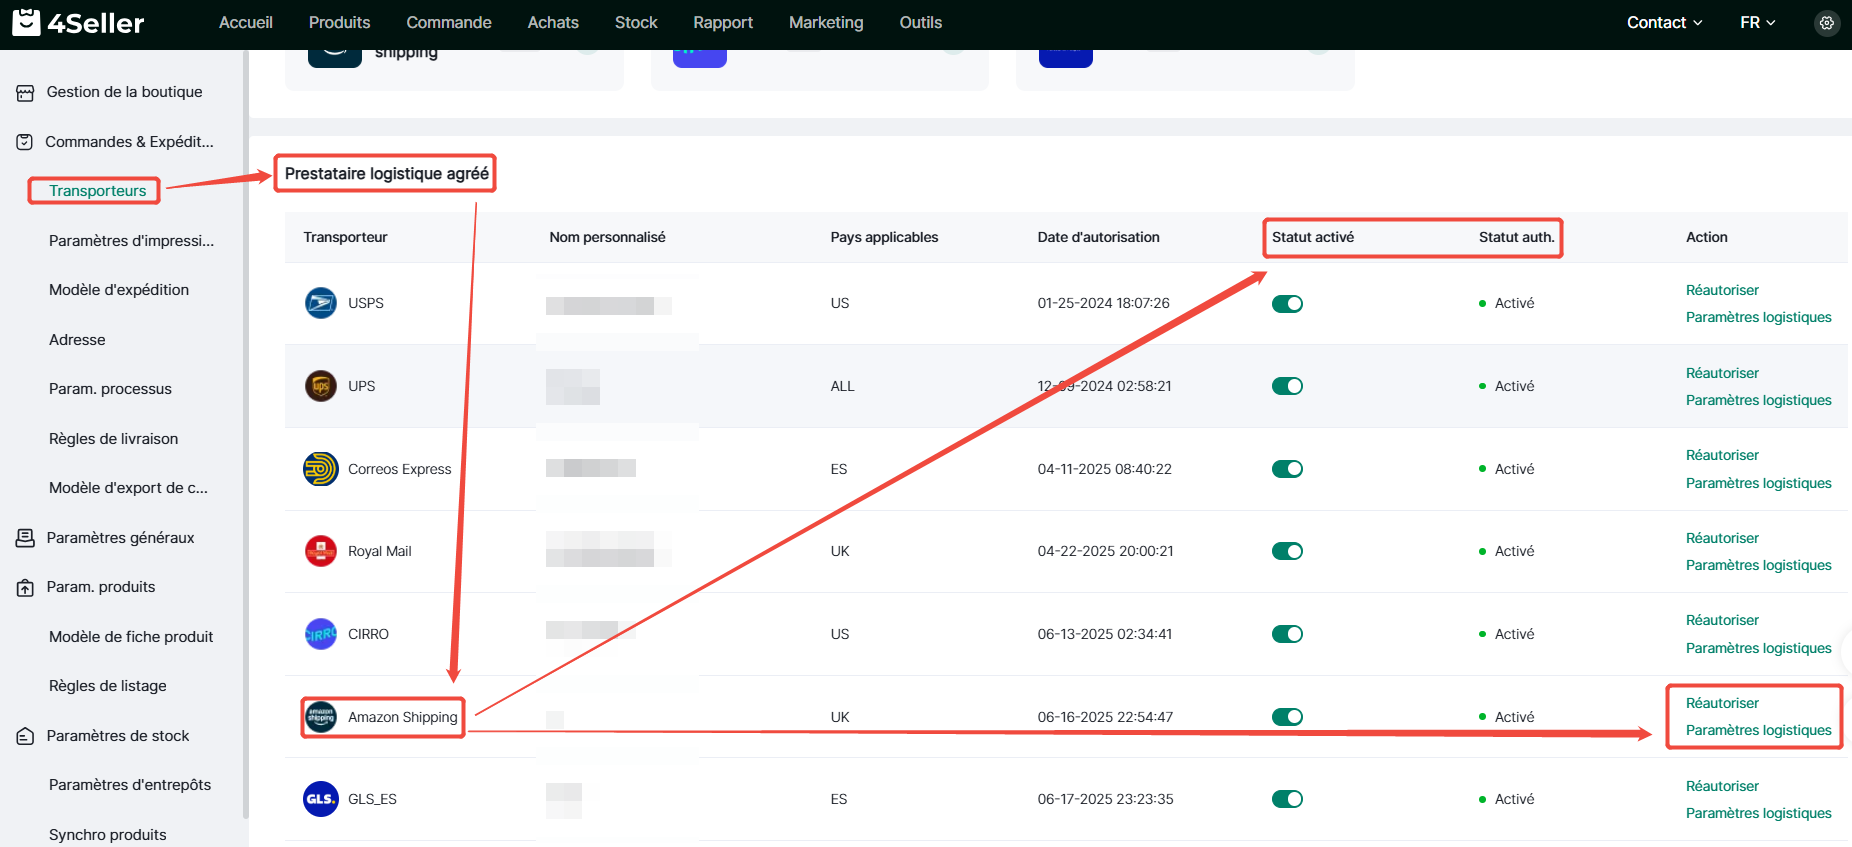Open Paramètres logistiques for CIRRO

point(1758,648)
